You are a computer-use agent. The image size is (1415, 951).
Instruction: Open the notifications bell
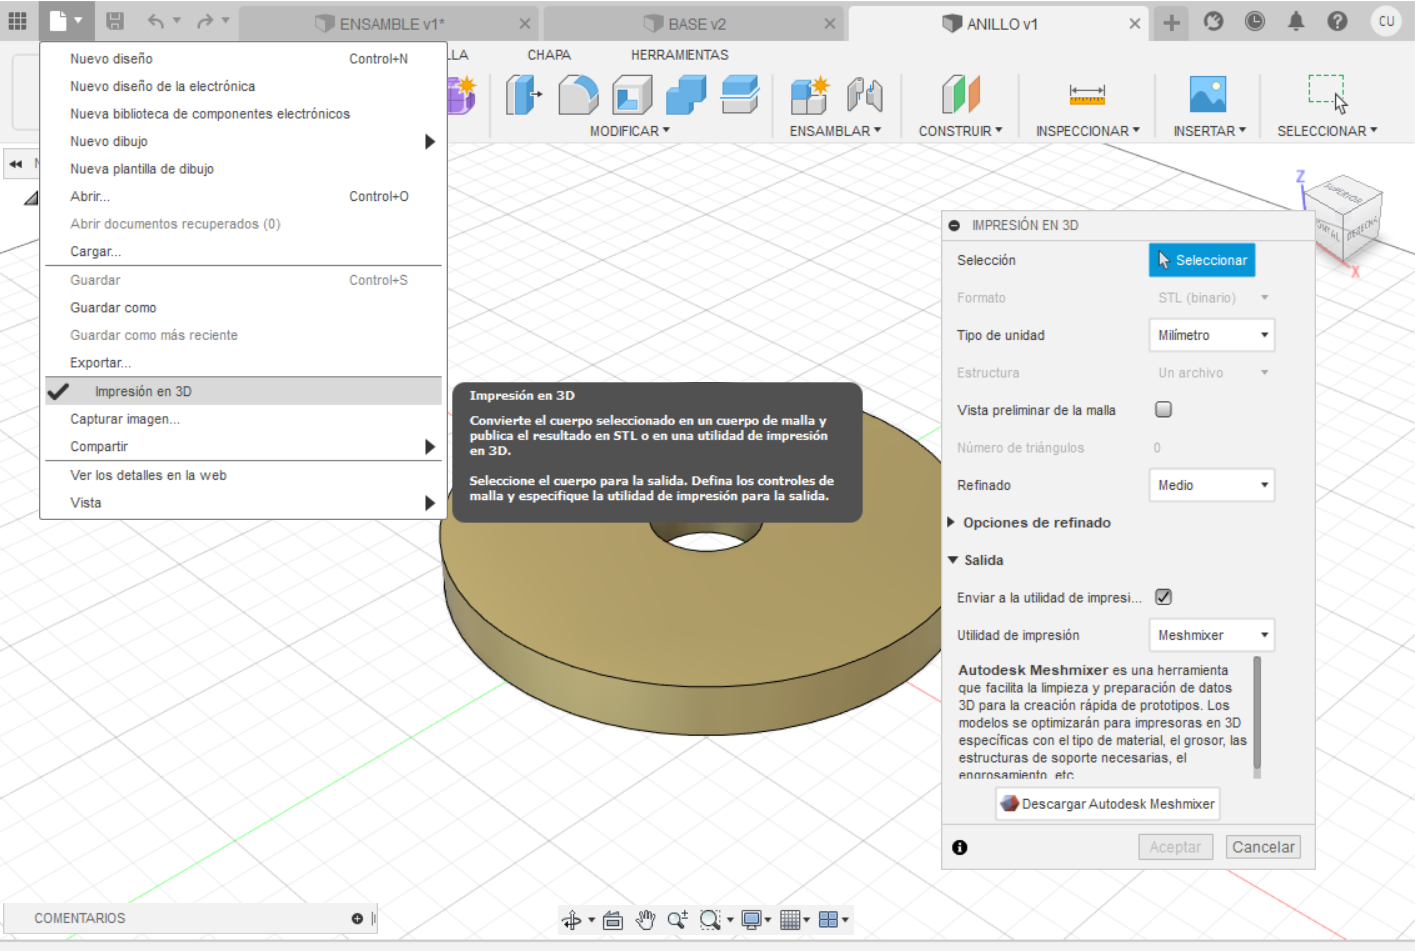[x=1296, y=21]
